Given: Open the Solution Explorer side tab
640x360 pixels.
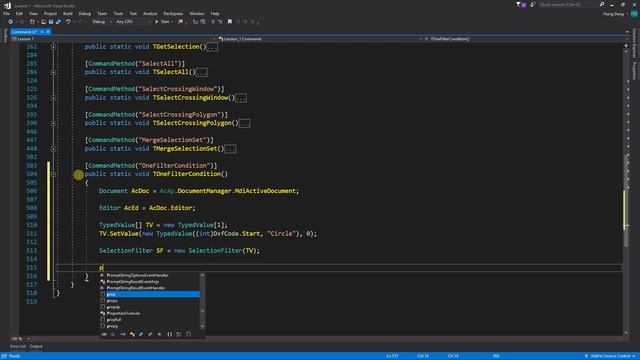Looking at the screenshot, I should coord(634,44).
